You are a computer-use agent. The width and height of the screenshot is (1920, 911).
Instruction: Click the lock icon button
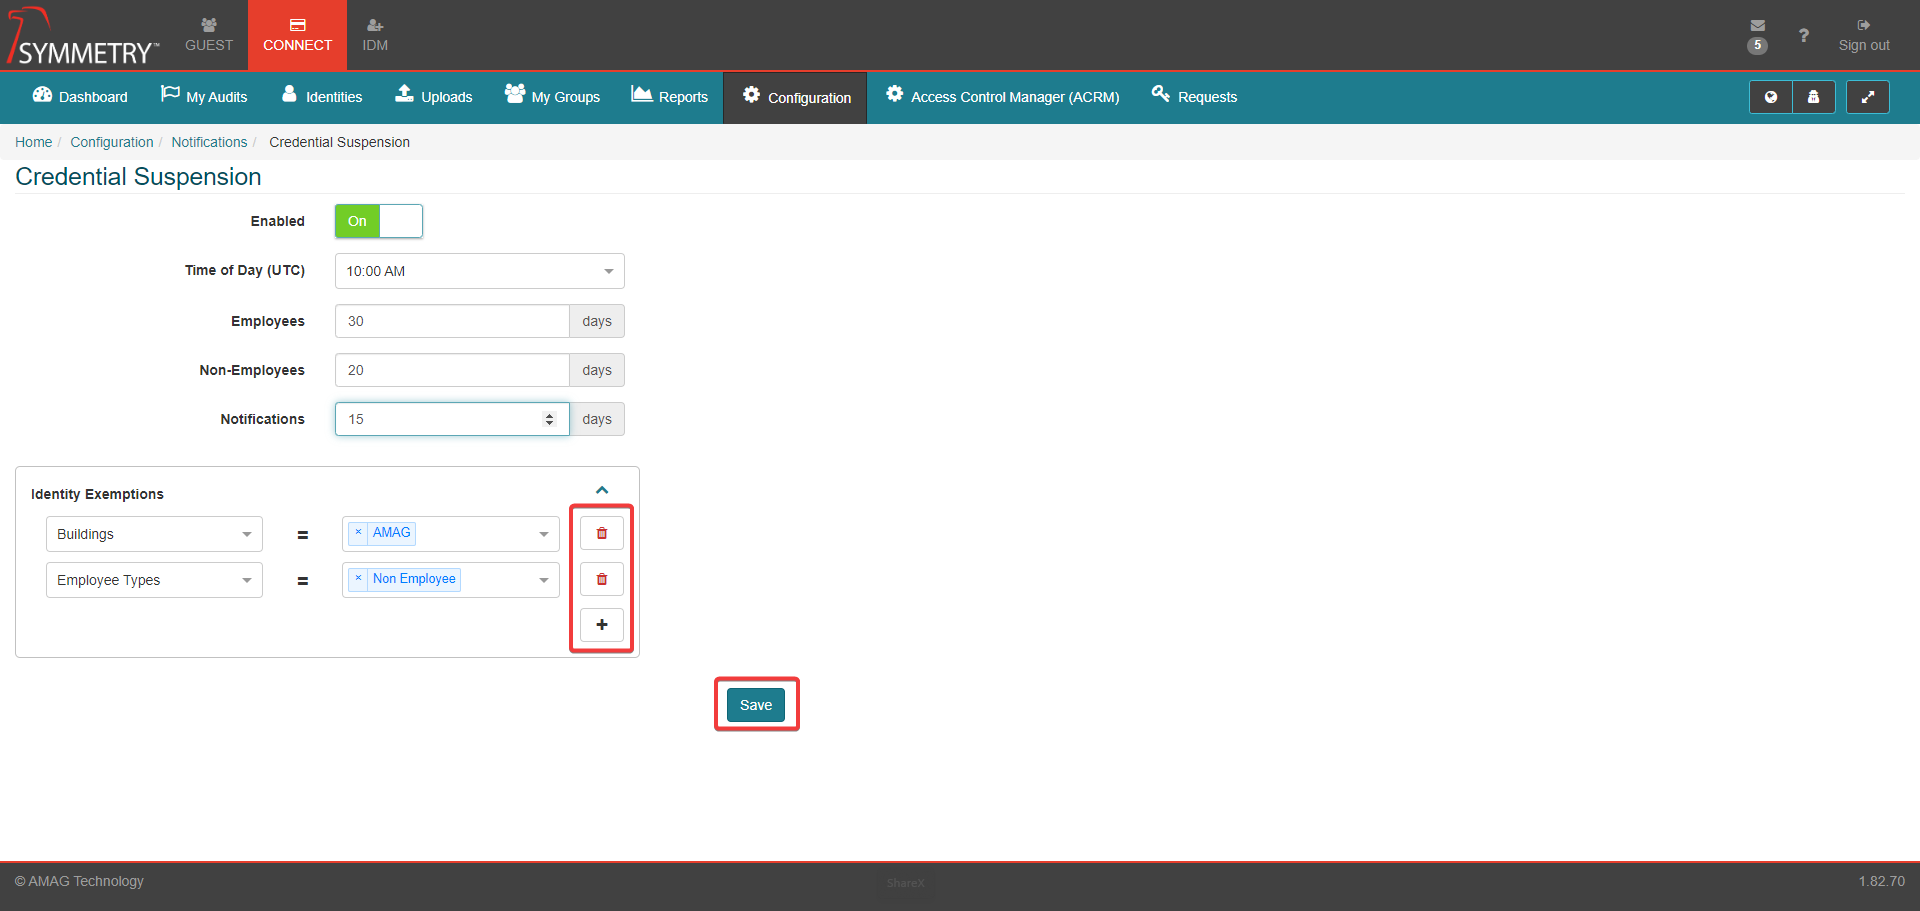click(x=1813, y=97)
